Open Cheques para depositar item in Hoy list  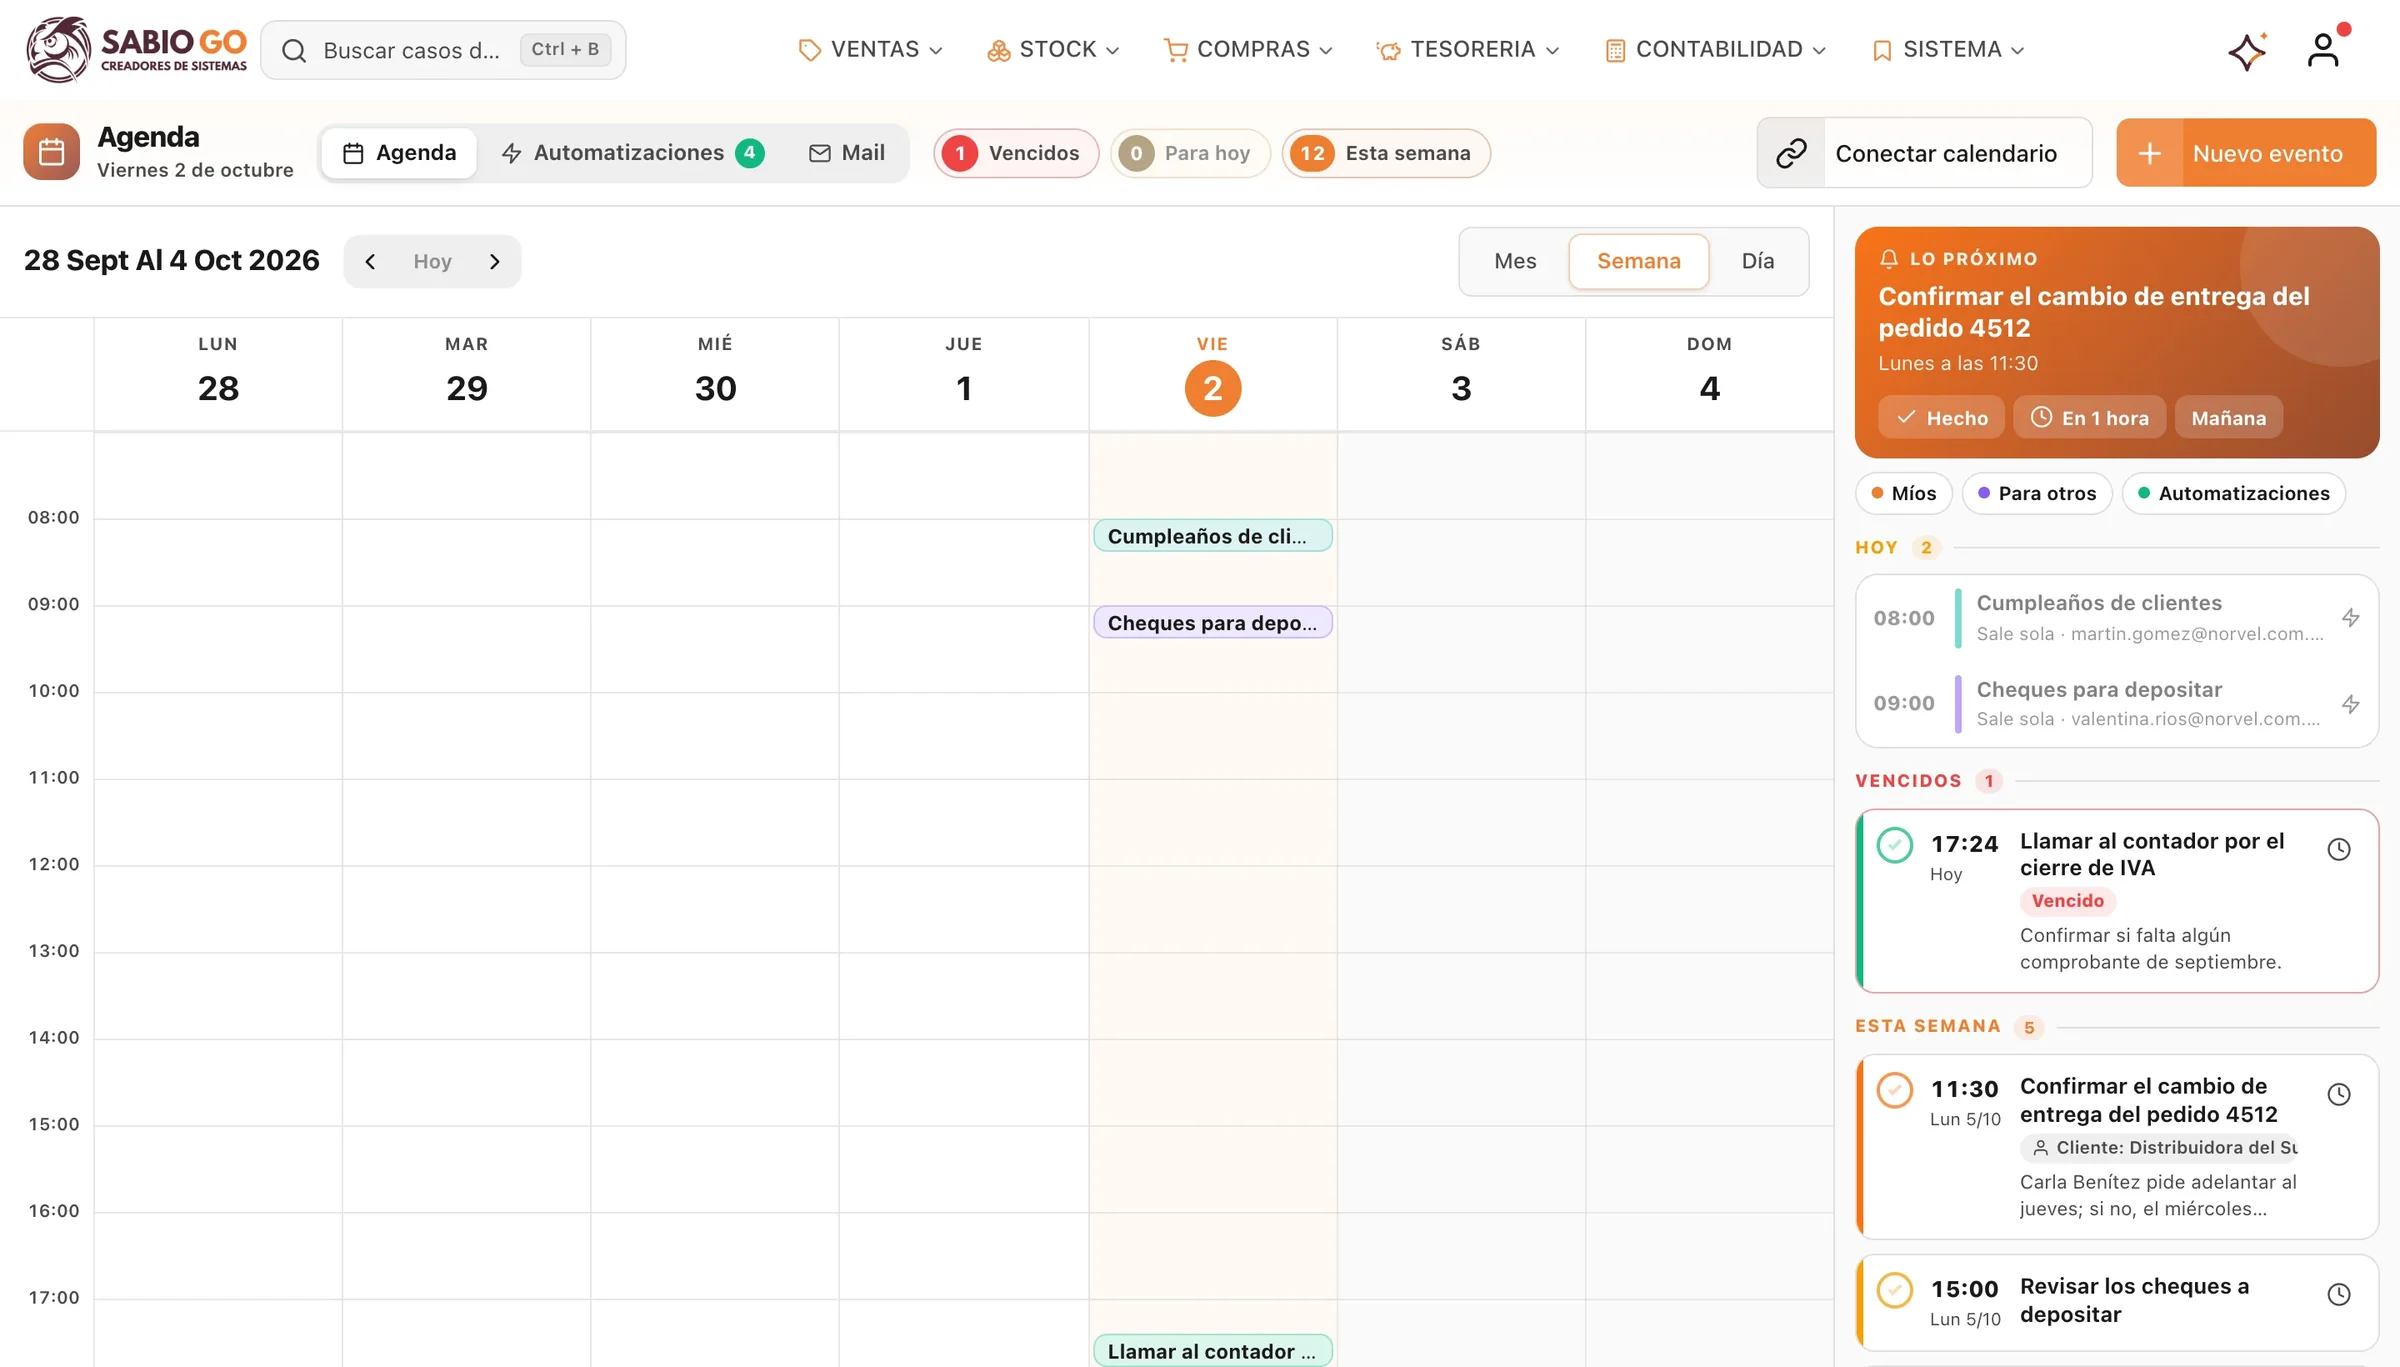(x=2116, y=703)
